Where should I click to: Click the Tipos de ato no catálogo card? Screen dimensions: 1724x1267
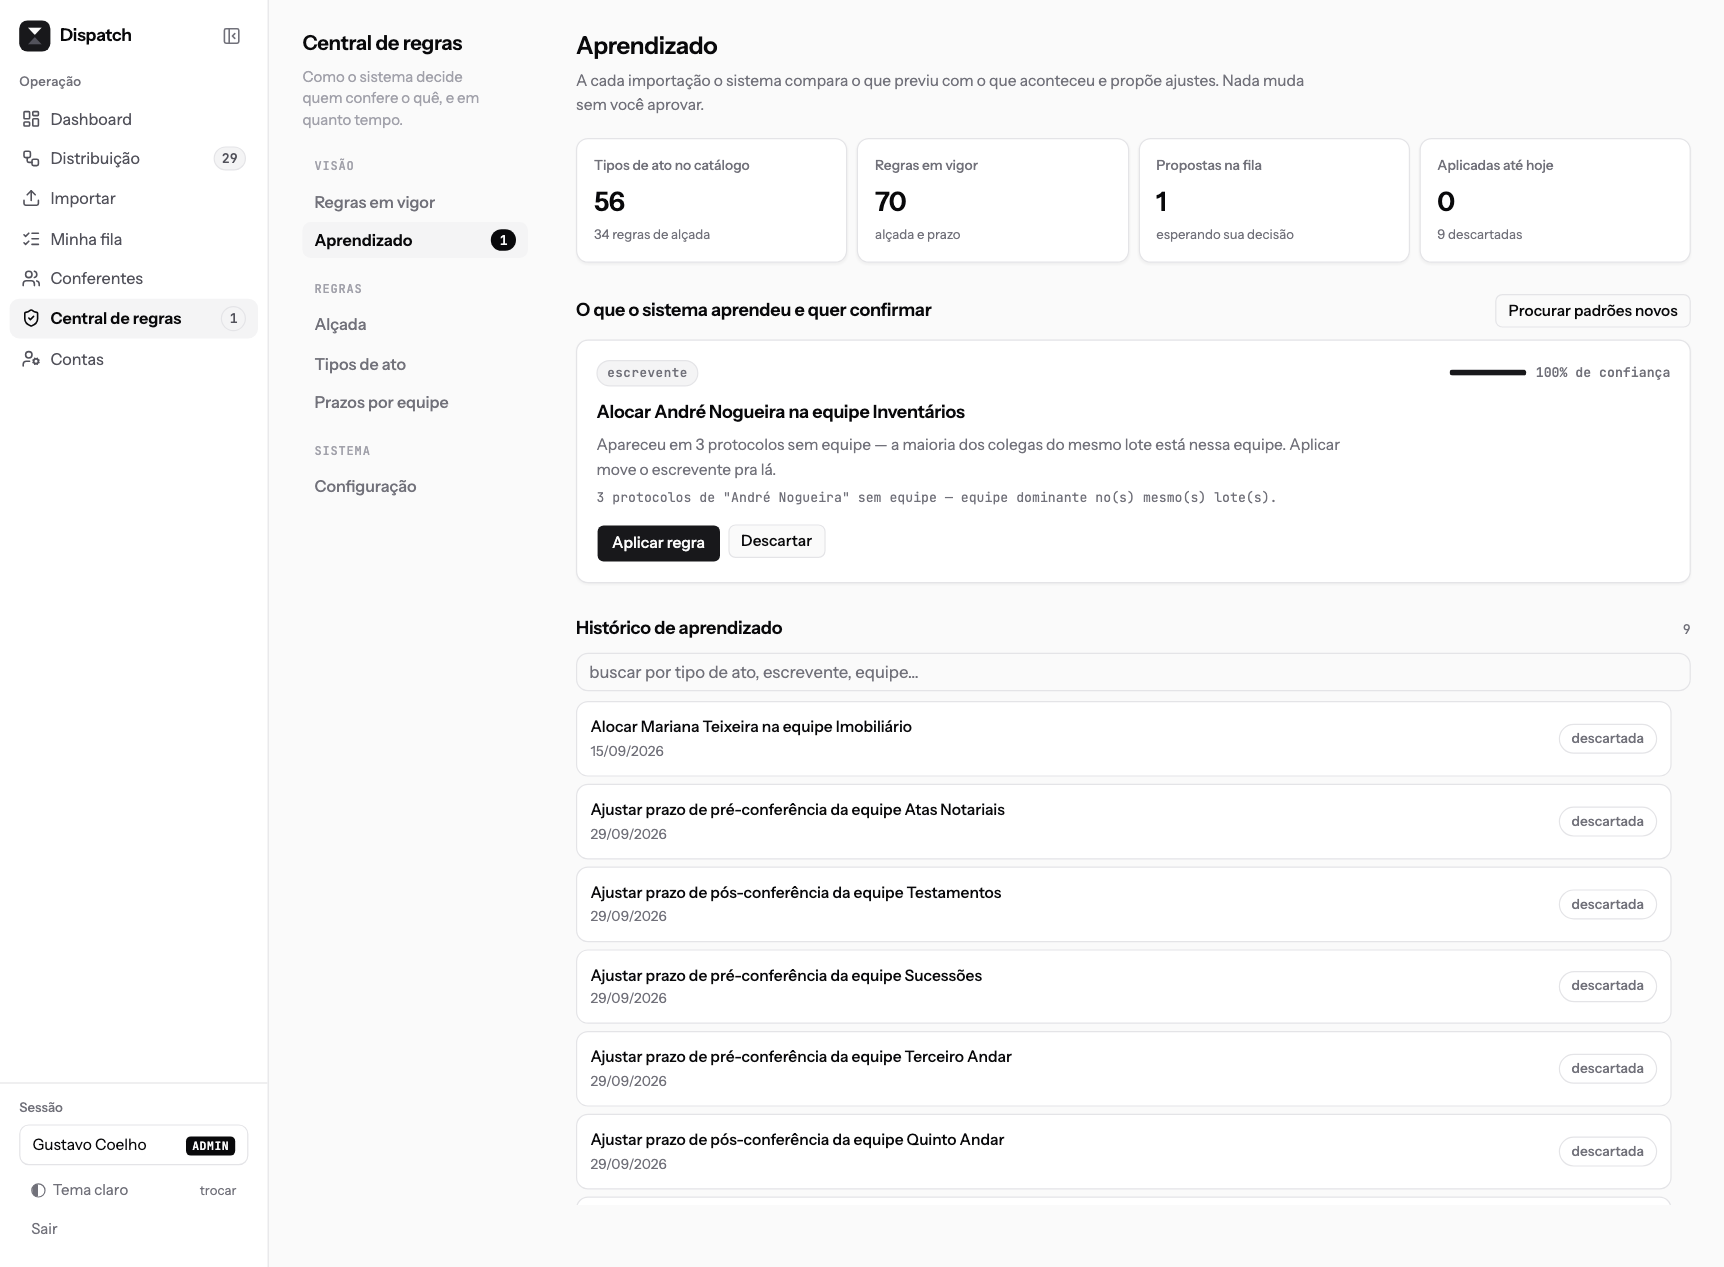click(x=711, y=201)
